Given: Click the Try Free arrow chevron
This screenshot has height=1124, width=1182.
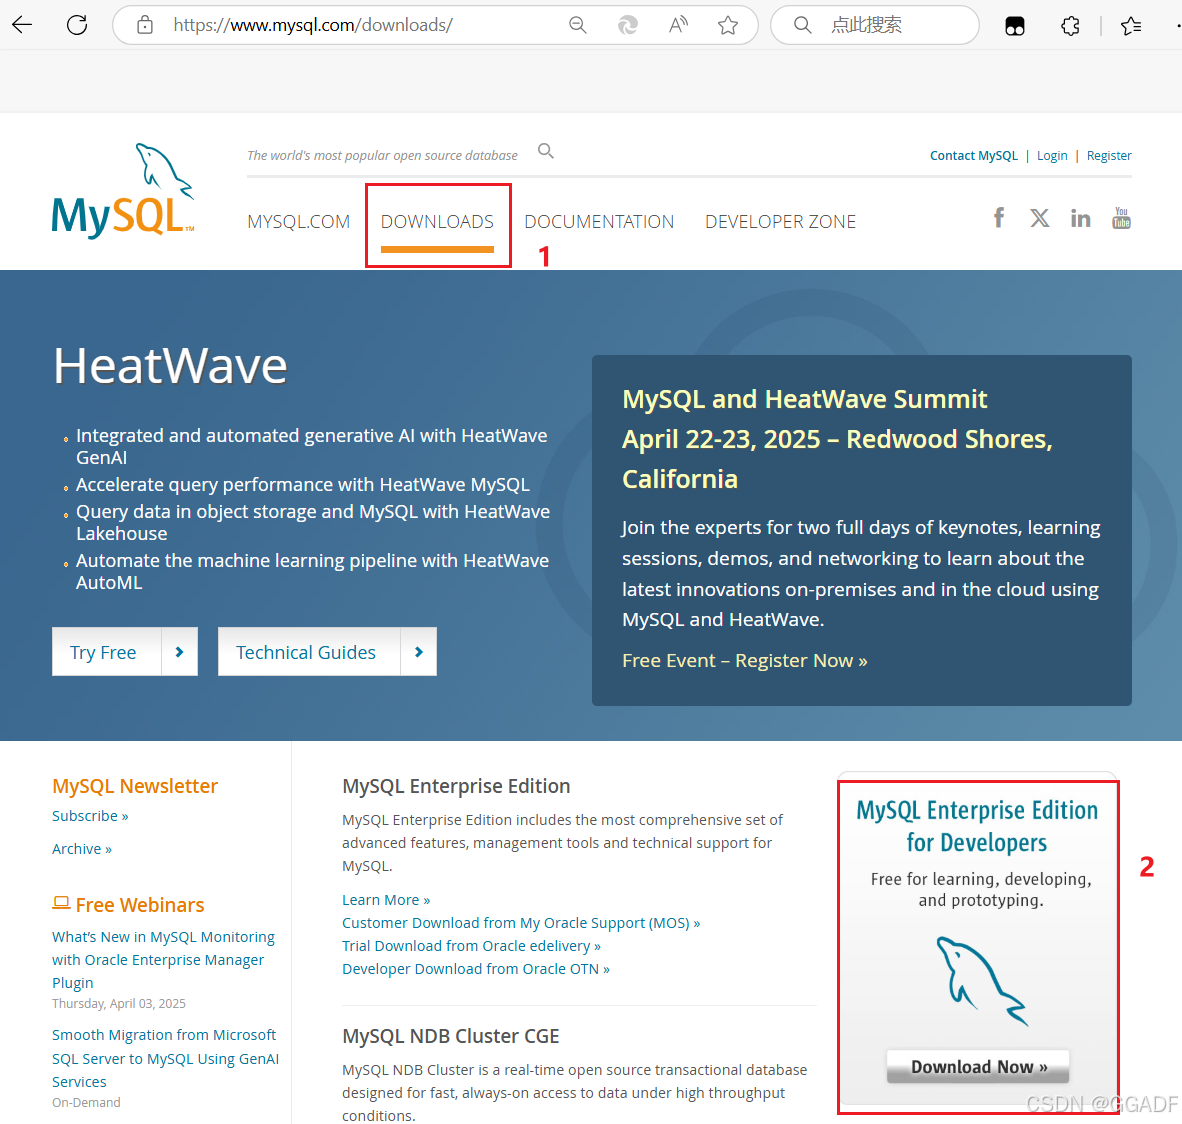Looking at the screenshot, I should (x=179, y=652).
